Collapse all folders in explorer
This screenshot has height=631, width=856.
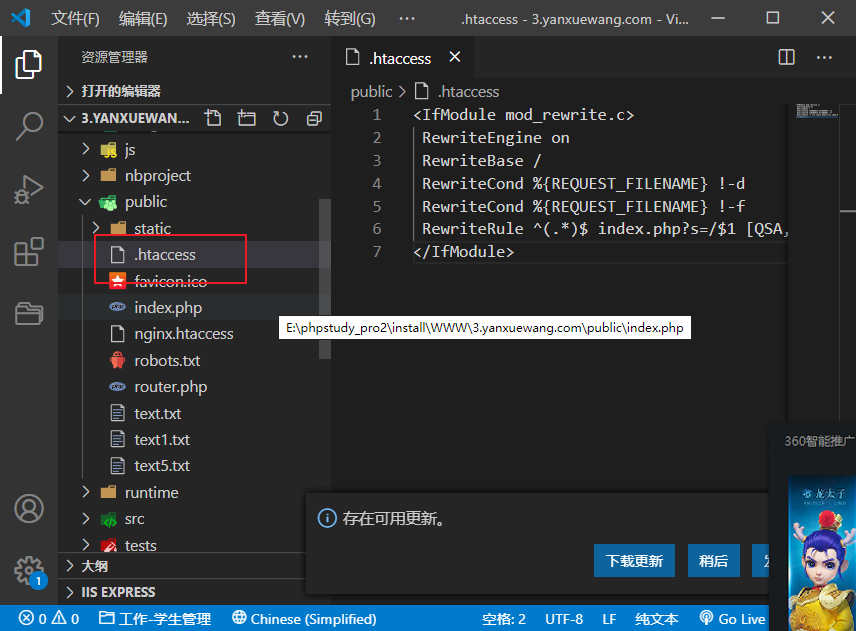tap(314, 118)
